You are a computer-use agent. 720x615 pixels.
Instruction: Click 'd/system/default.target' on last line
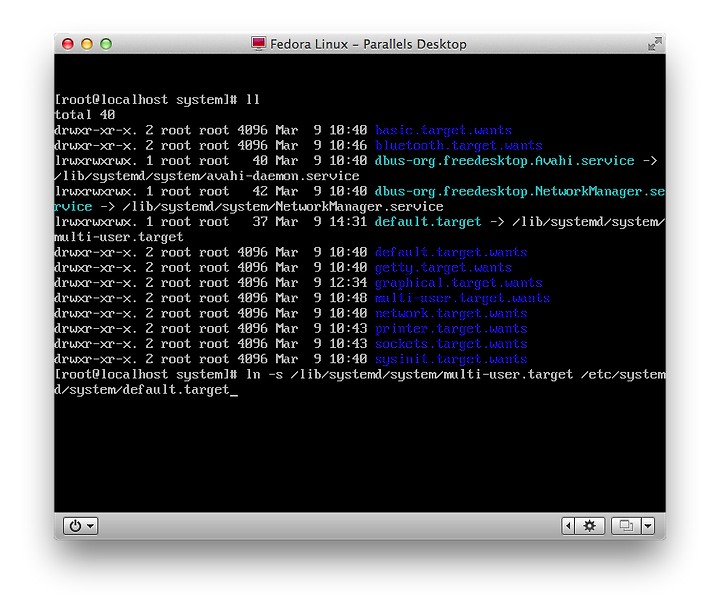(142, 390)
